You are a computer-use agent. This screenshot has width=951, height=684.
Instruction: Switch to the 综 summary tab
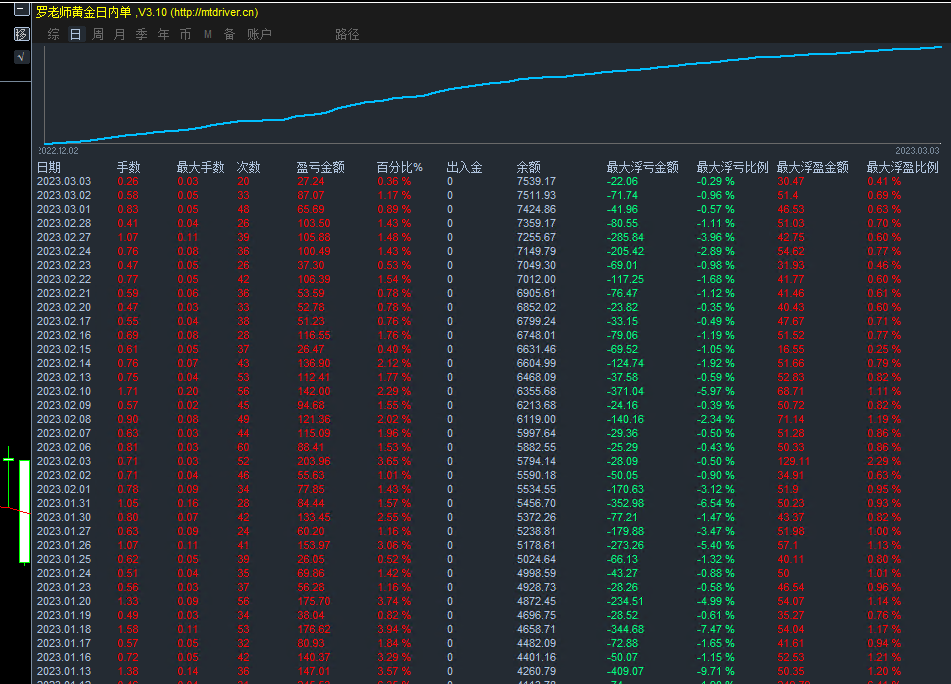click(53, 35)
